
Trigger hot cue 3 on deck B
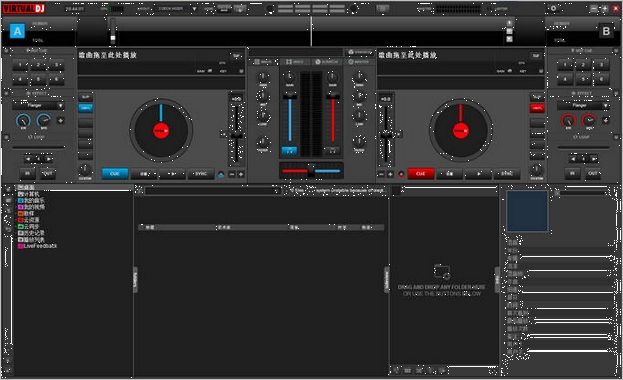tap(601, 65)
